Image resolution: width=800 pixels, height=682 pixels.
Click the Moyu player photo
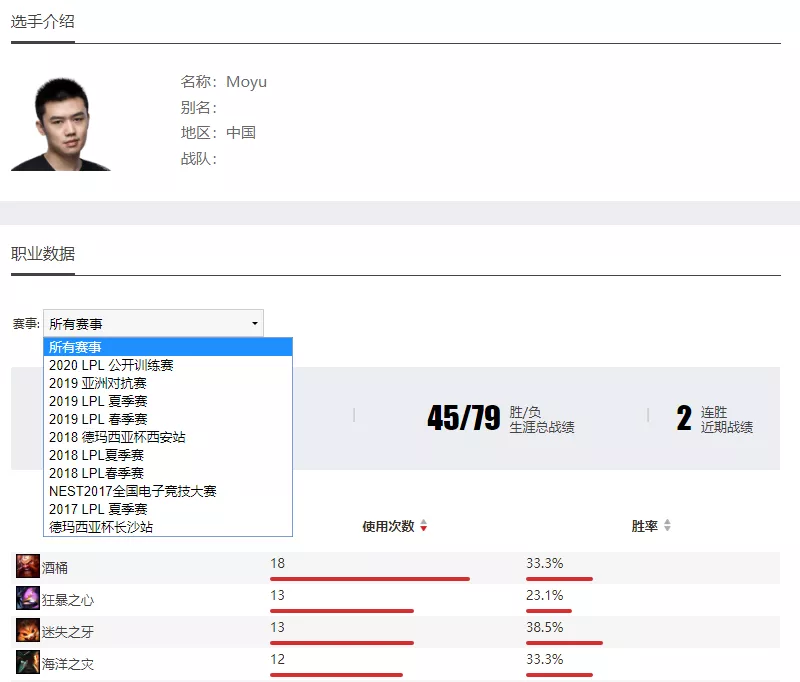[x=60, y=120]
